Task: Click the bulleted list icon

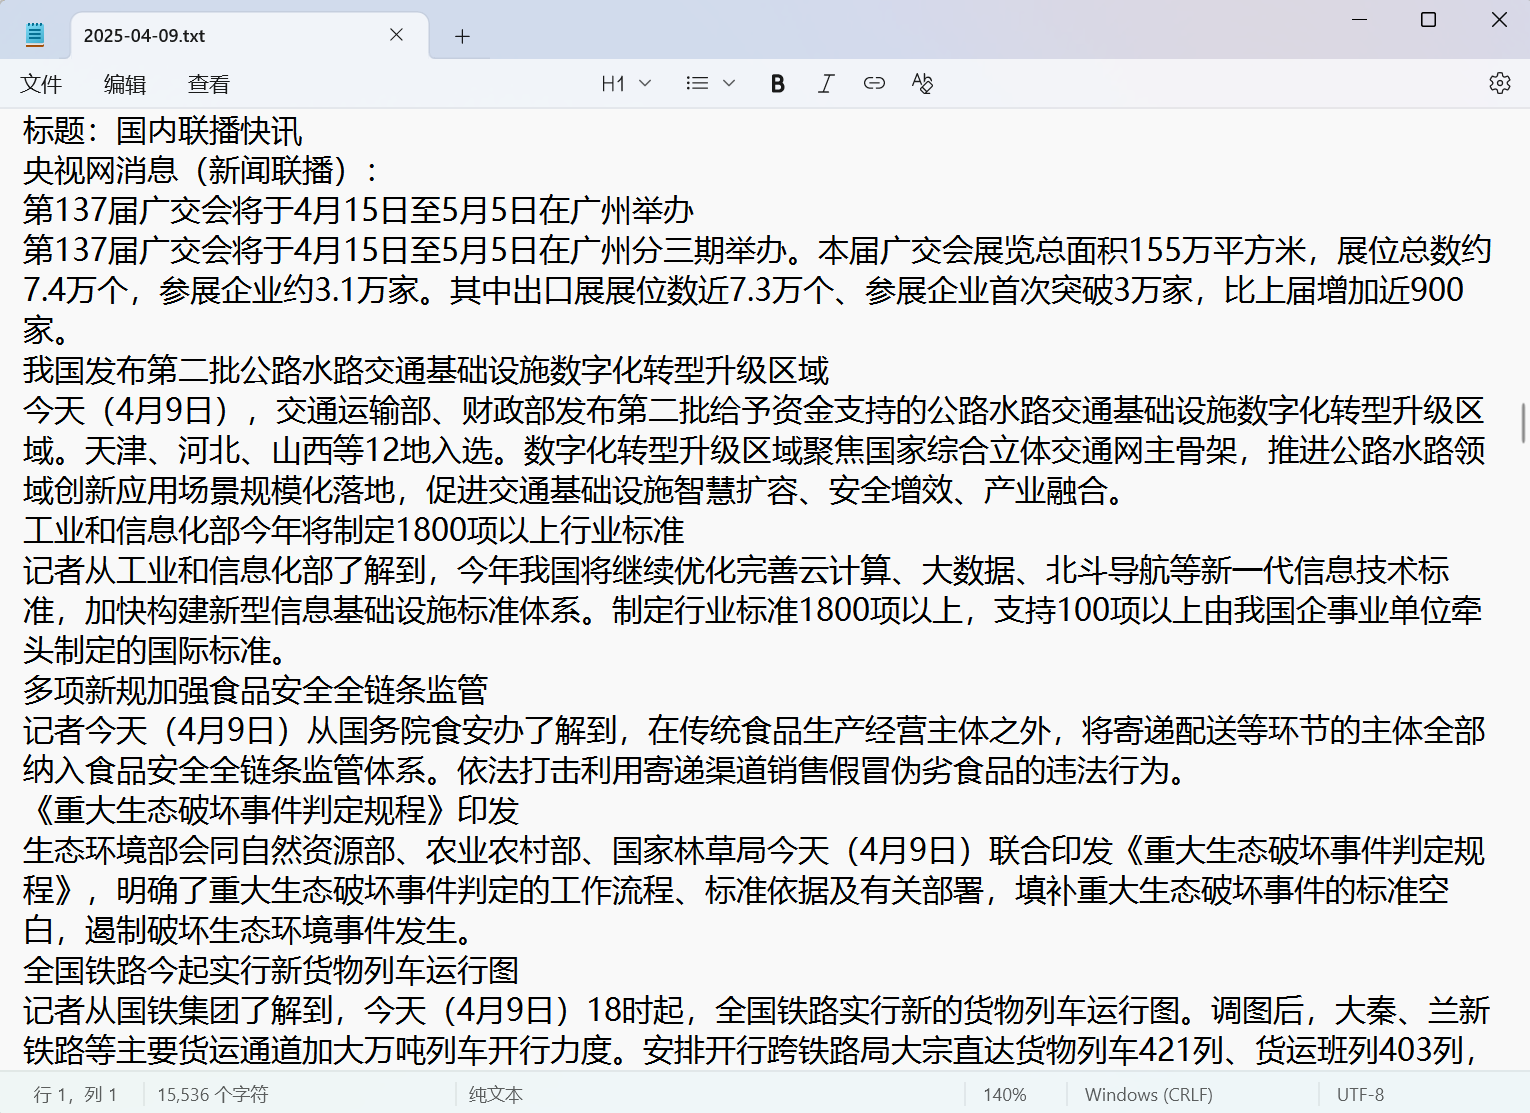Action: tap(697, 84)
